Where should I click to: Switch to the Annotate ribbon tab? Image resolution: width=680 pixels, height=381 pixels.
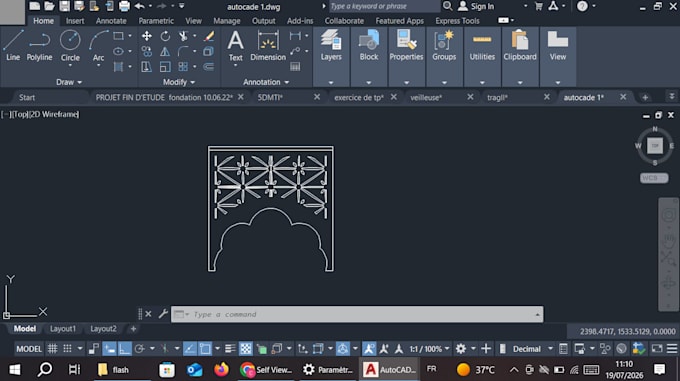111,20
